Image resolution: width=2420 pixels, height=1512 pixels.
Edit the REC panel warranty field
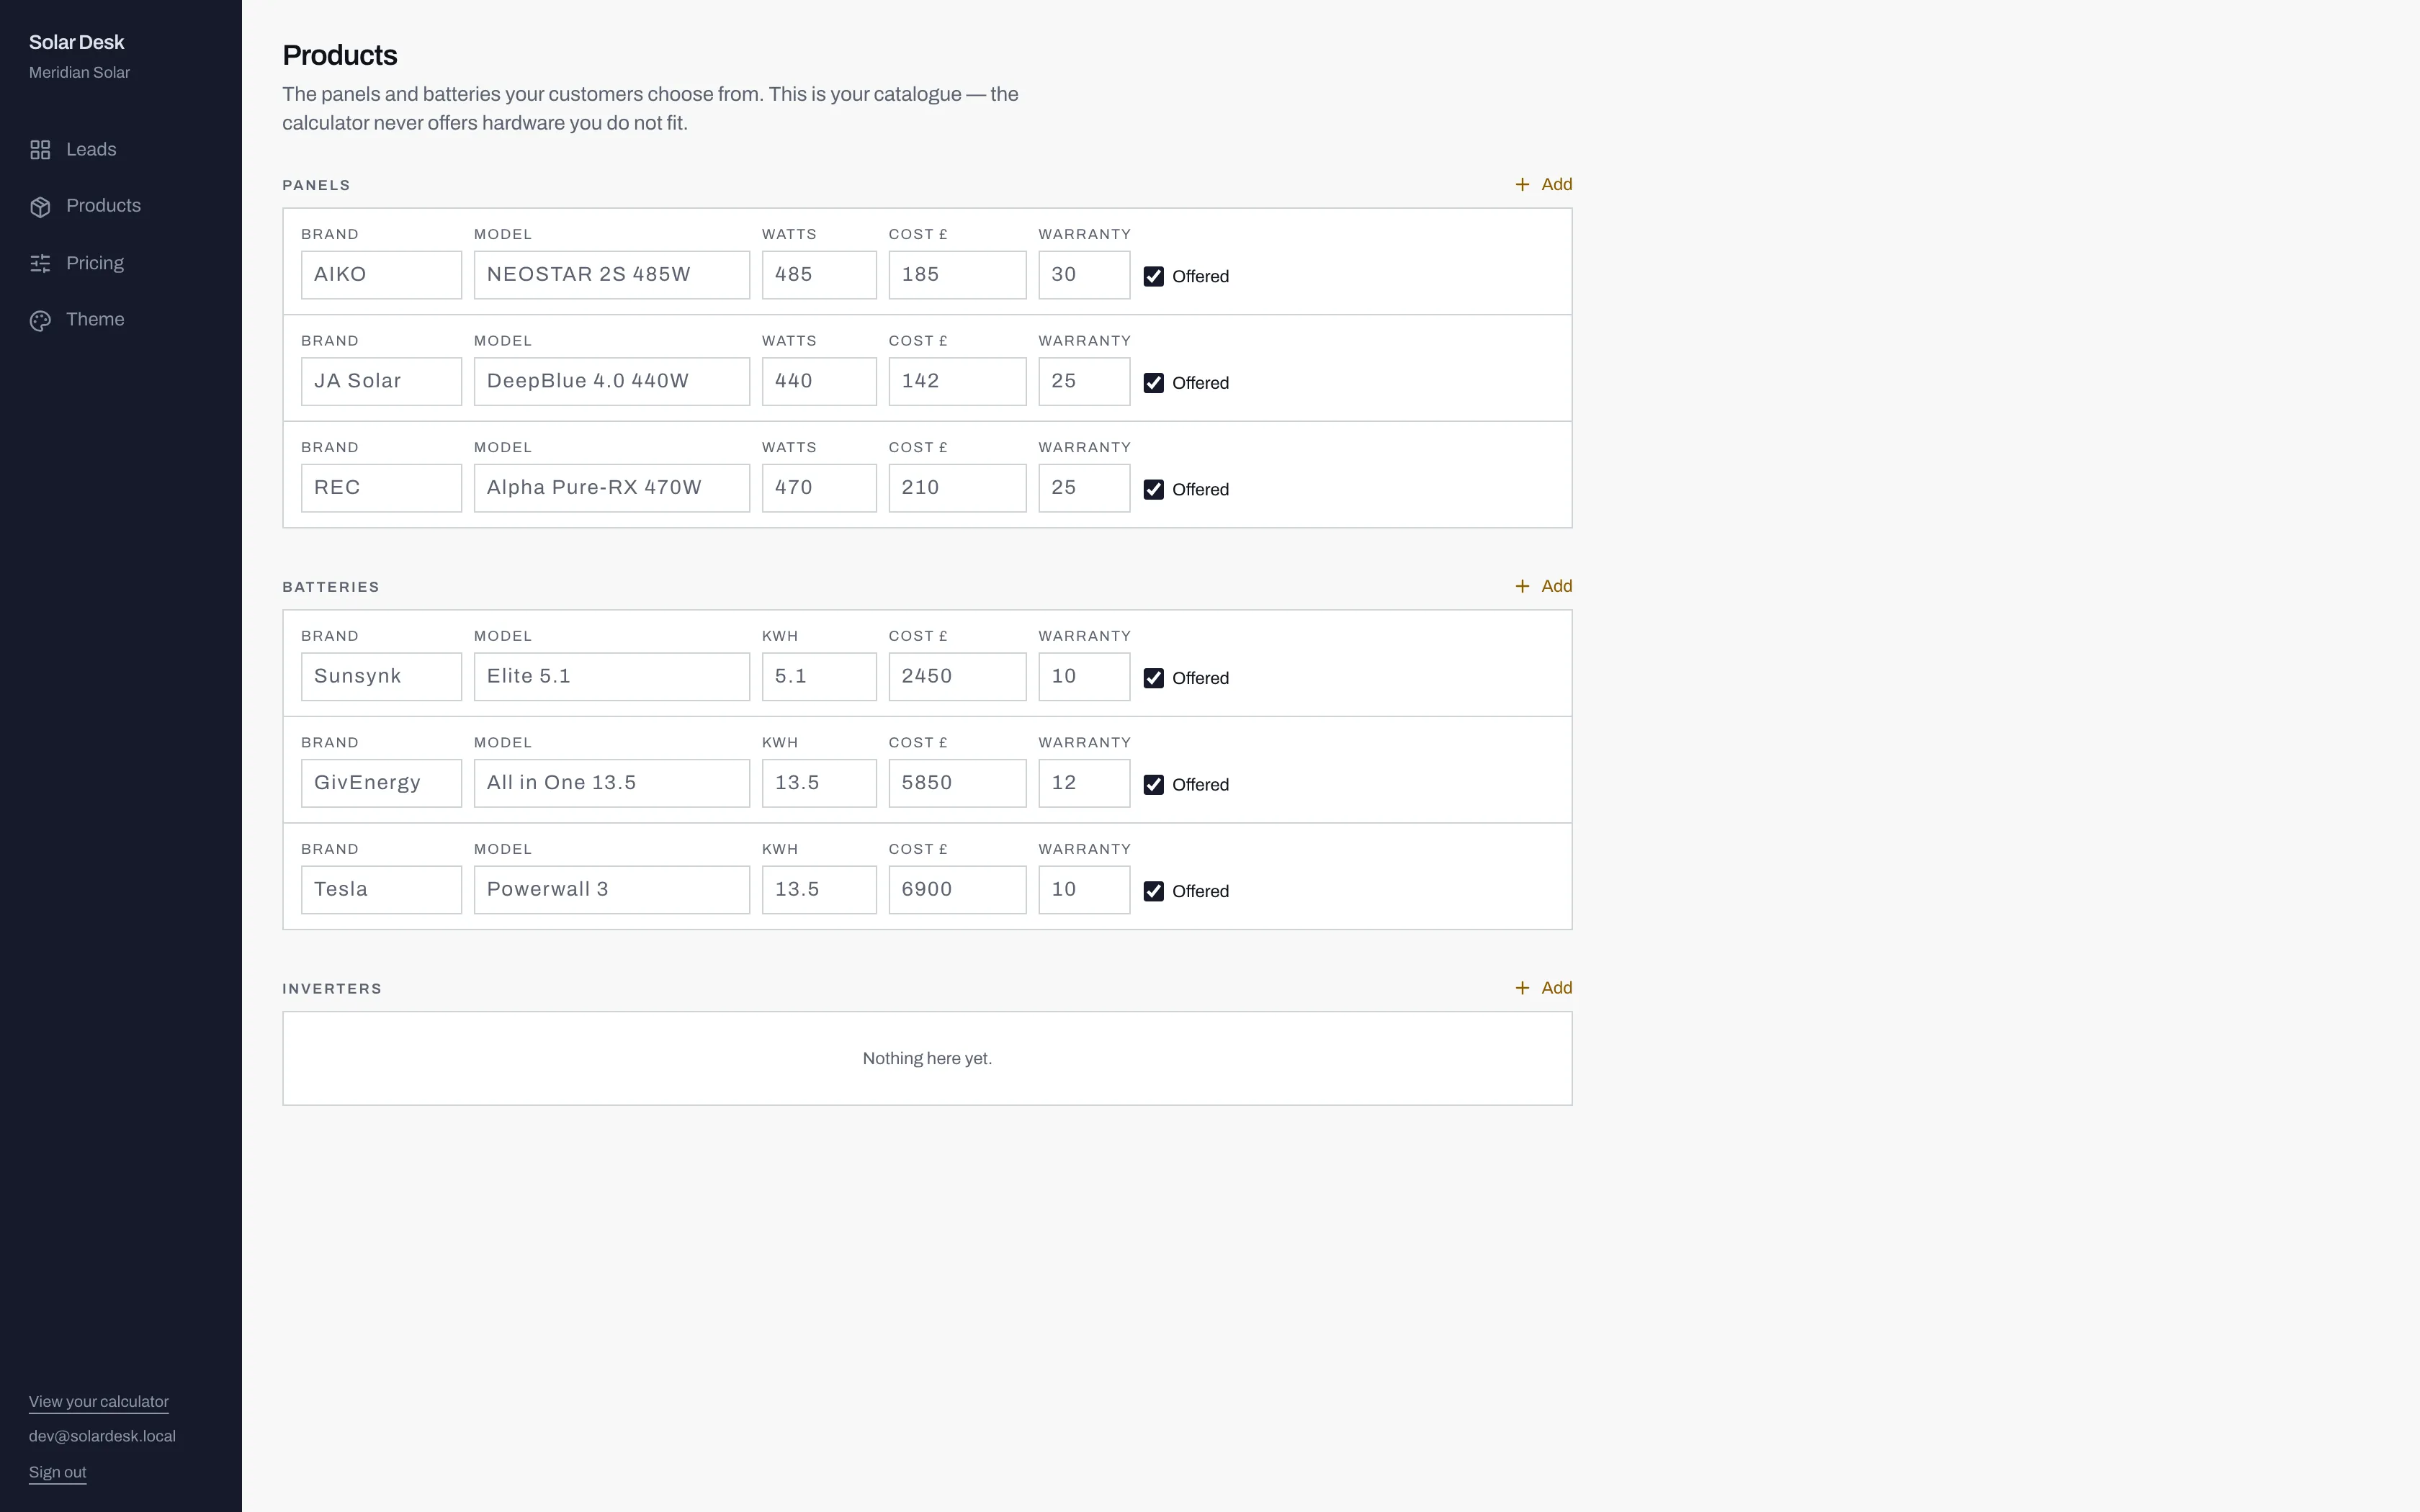click(x=1084, y=488)
